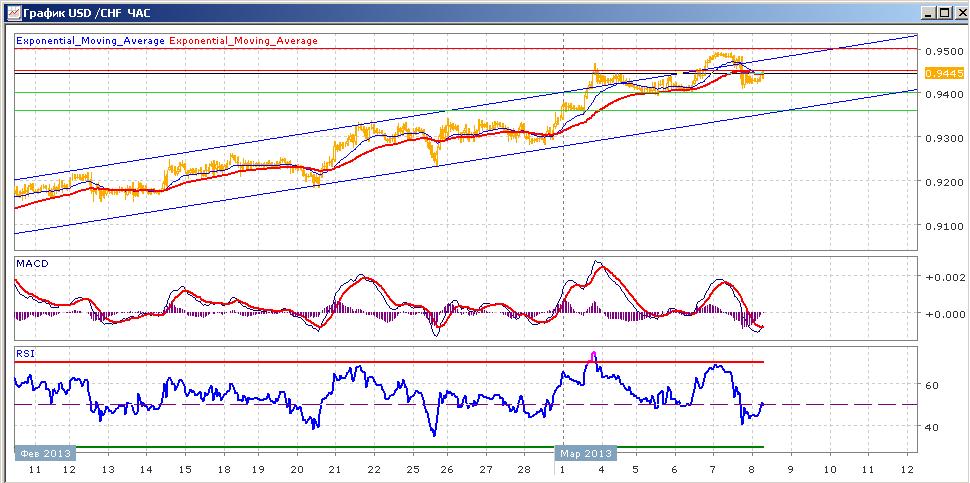Click the RSI panel label
The image size is (970, 483).
pos(25,354)
